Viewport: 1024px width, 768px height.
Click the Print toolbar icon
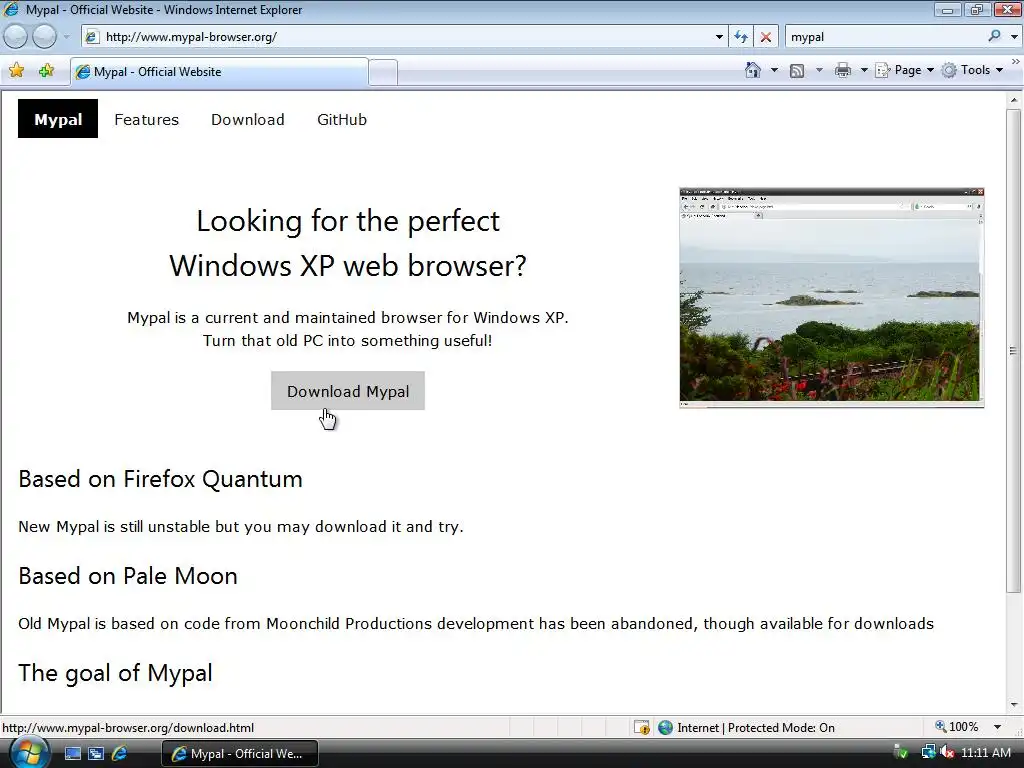(x=843, y=70)
